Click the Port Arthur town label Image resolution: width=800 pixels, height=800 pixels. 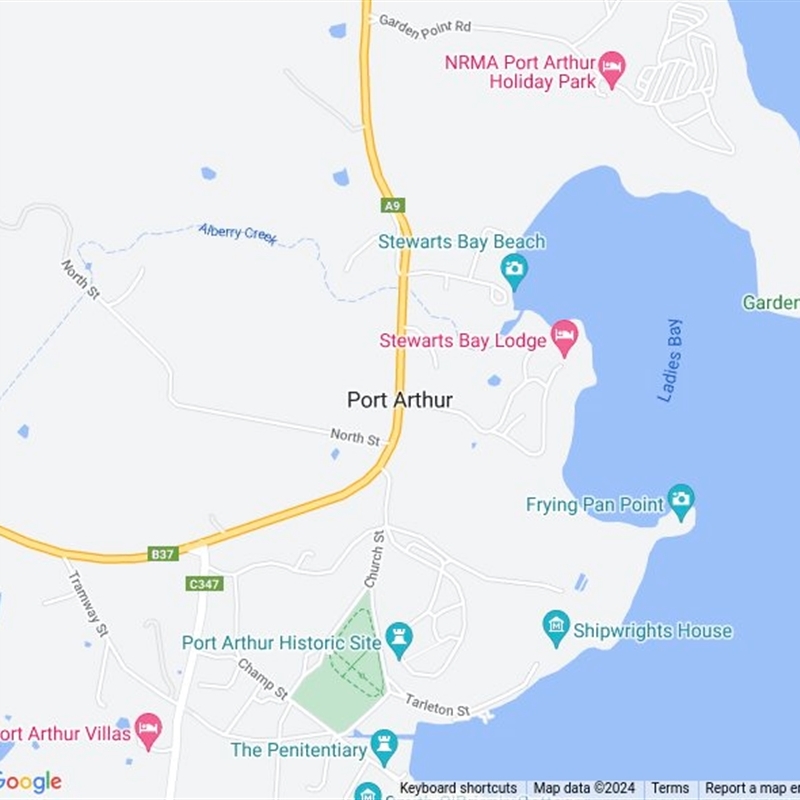tap(399, 400)
